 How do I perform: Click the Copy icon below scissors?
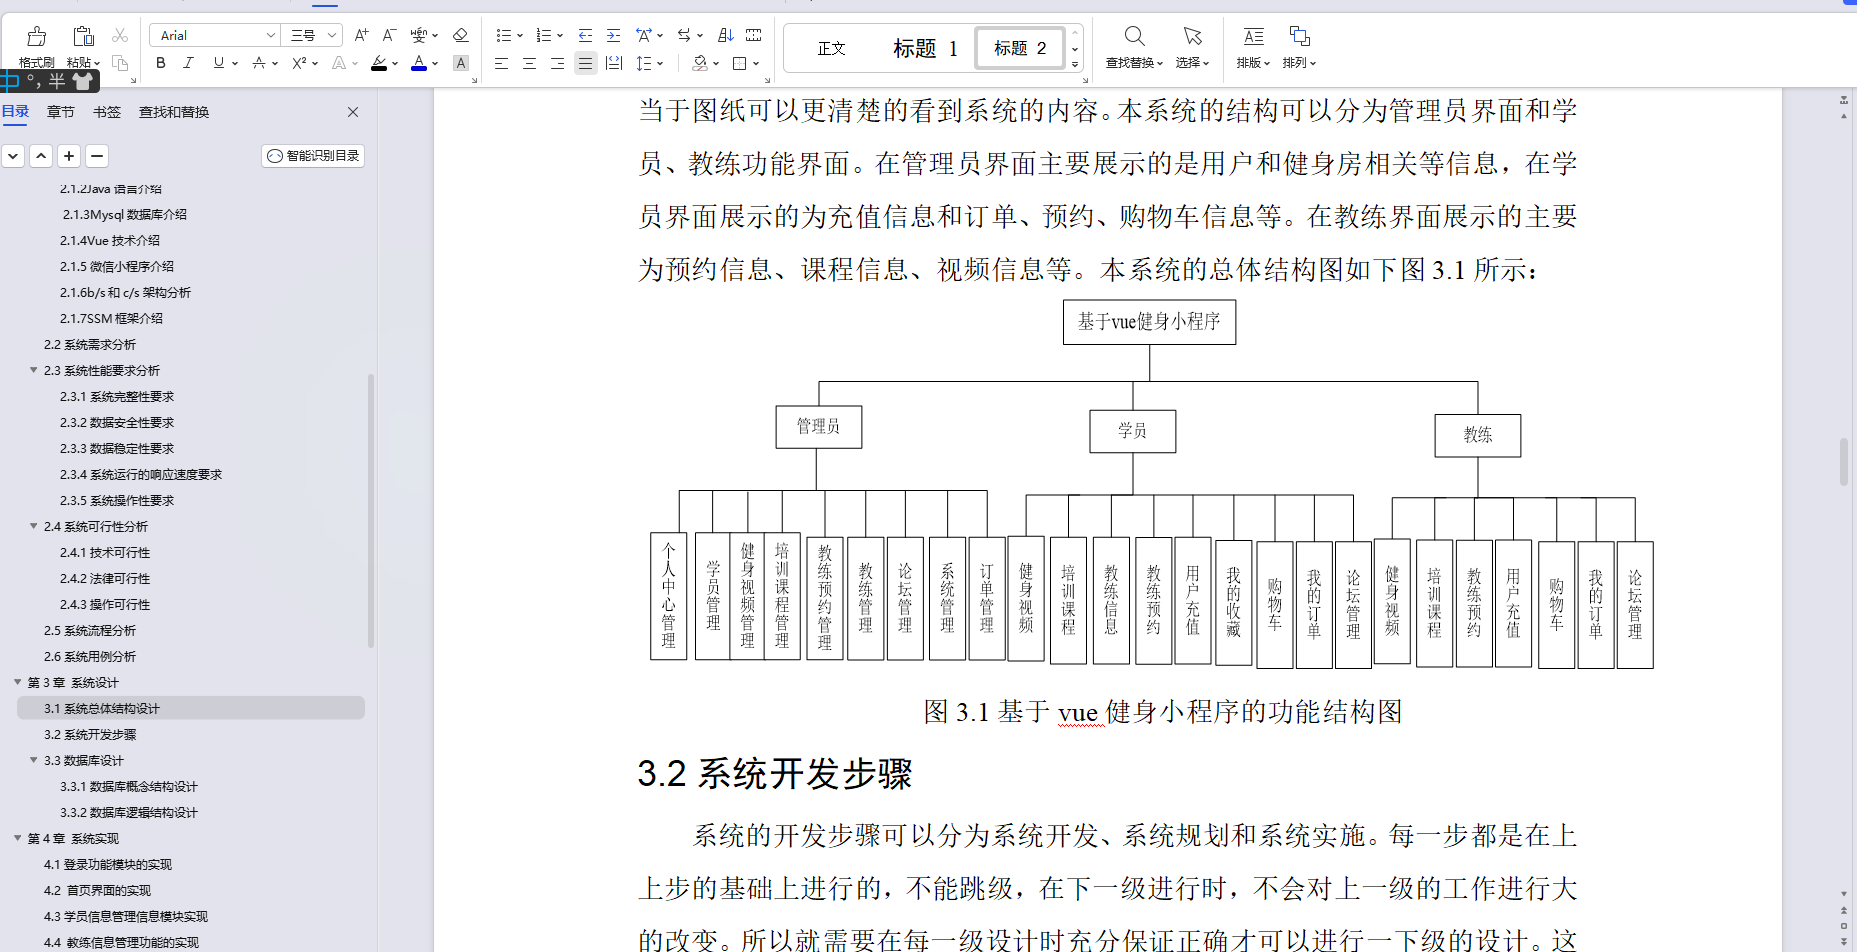click(120, 63)
